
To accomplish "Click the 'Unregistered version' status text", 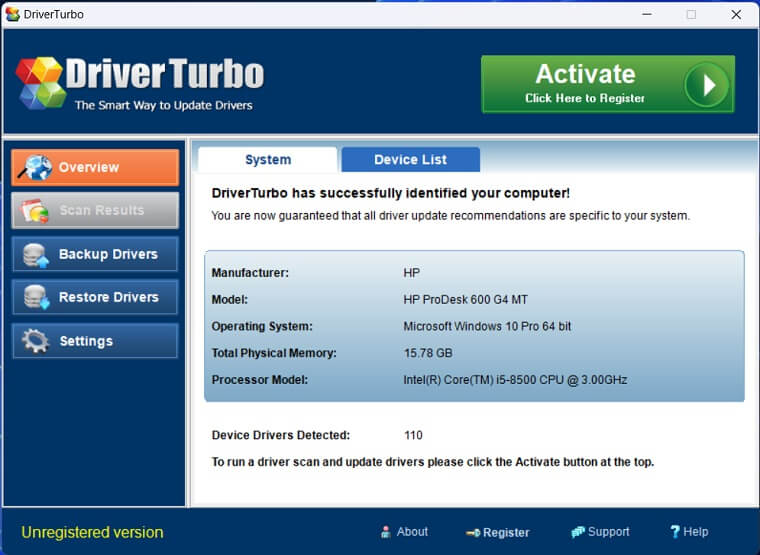I will coord(92,532).
